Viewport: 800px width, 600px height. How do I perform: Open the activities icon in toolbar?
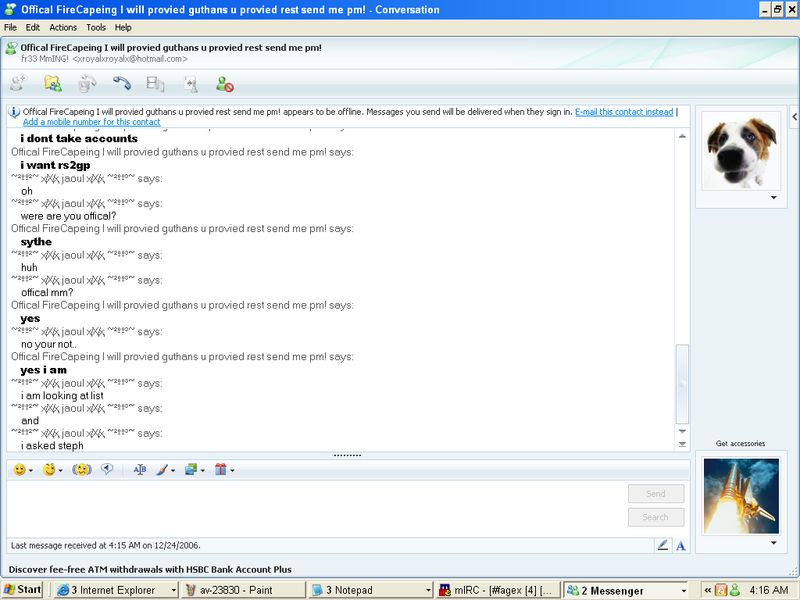pos(155,84)
